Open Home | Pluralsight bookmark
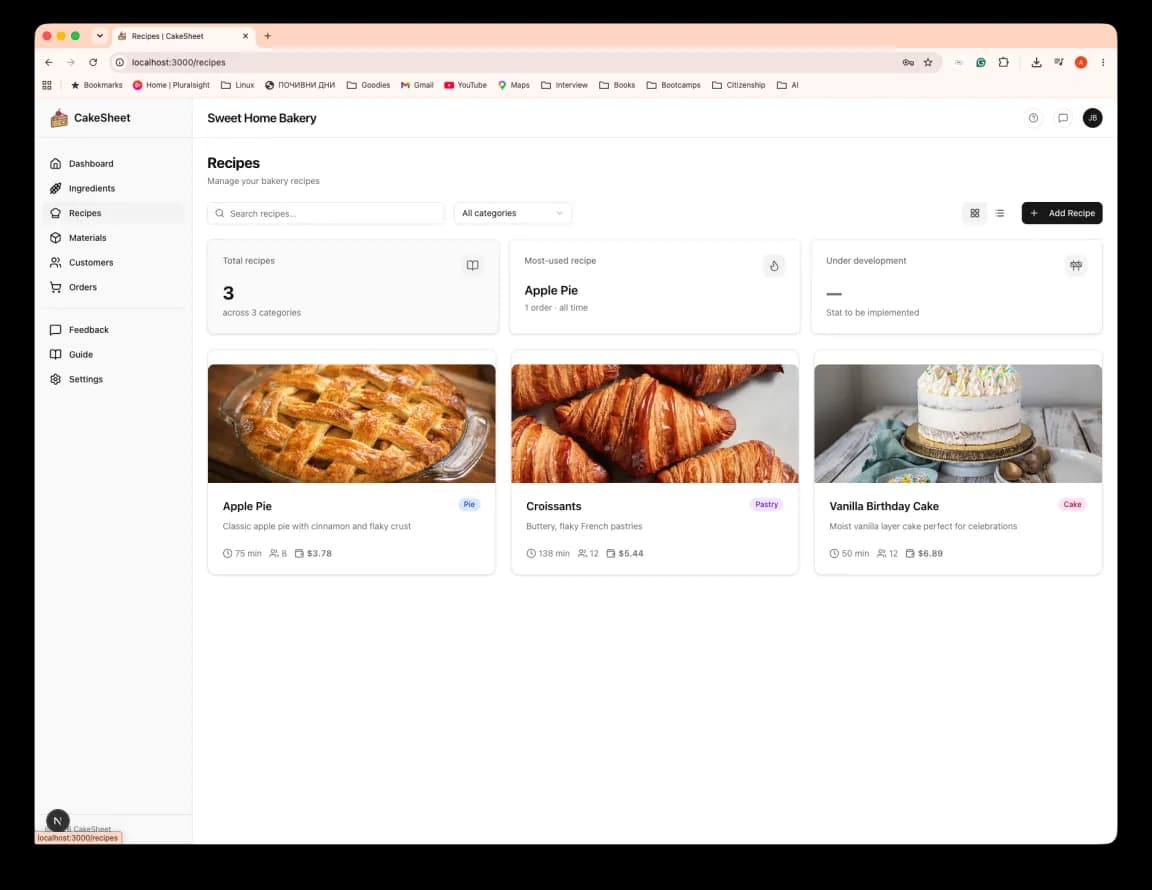This screenshot has width=1152, height=890. [171, 85]
